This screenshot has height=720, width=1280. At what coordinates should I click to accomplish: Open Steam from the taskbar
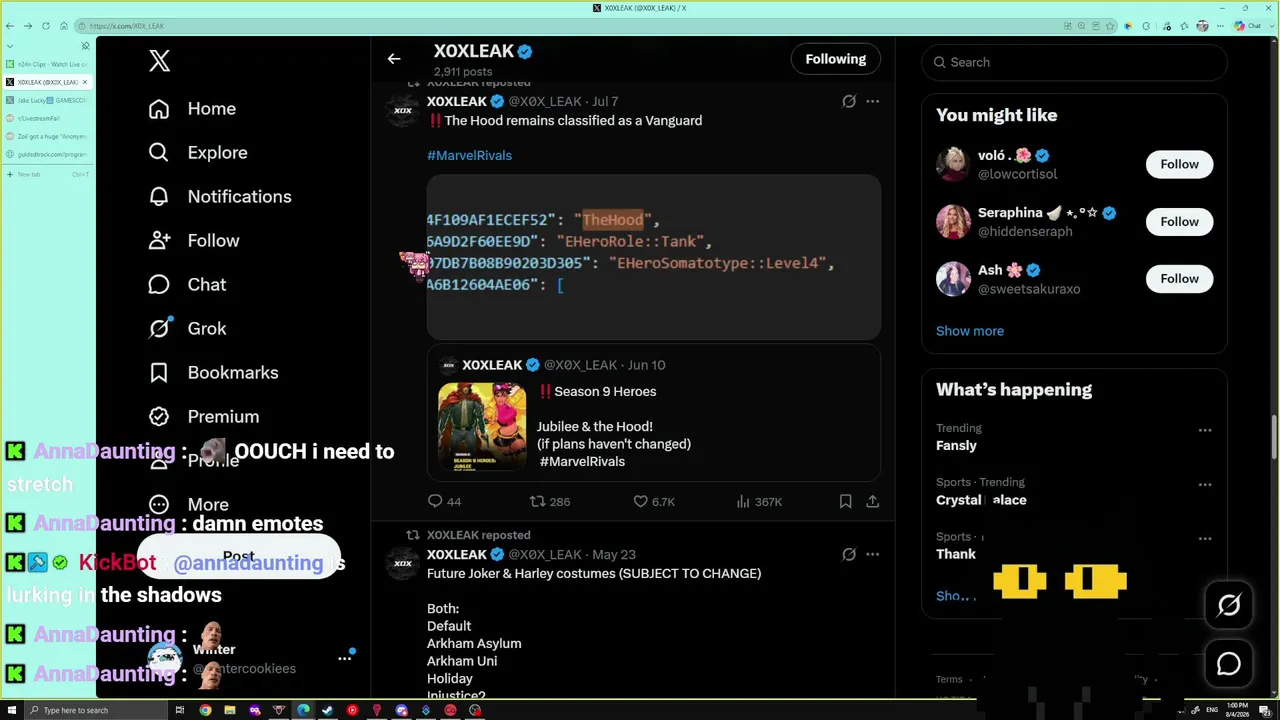pyautogui.click(x=328, y=711)
